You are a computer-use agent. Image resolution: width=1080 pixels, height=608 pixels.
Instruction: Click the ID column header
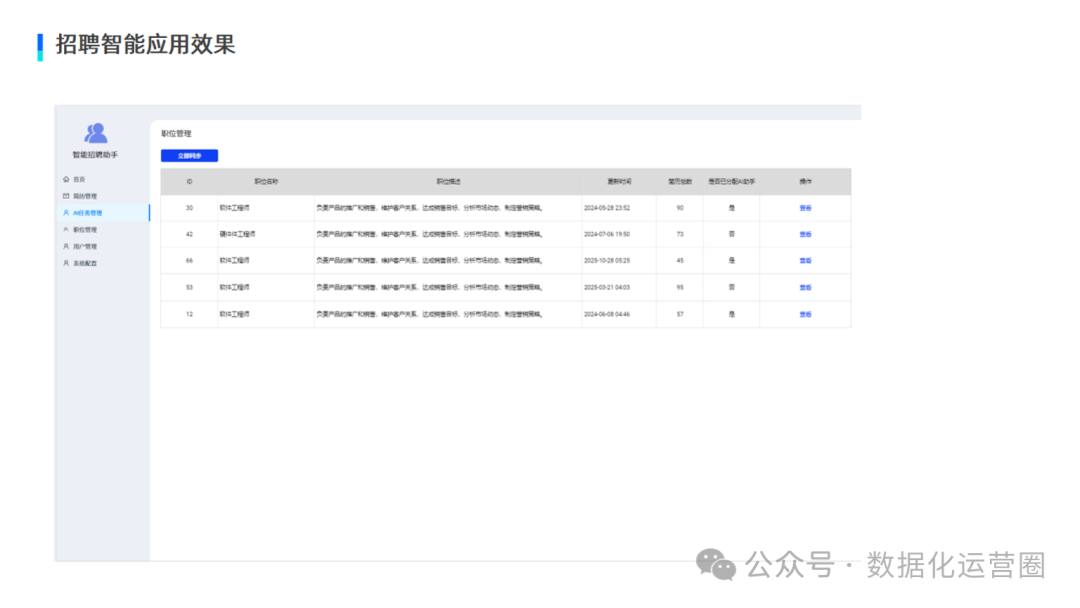(189, 182)
